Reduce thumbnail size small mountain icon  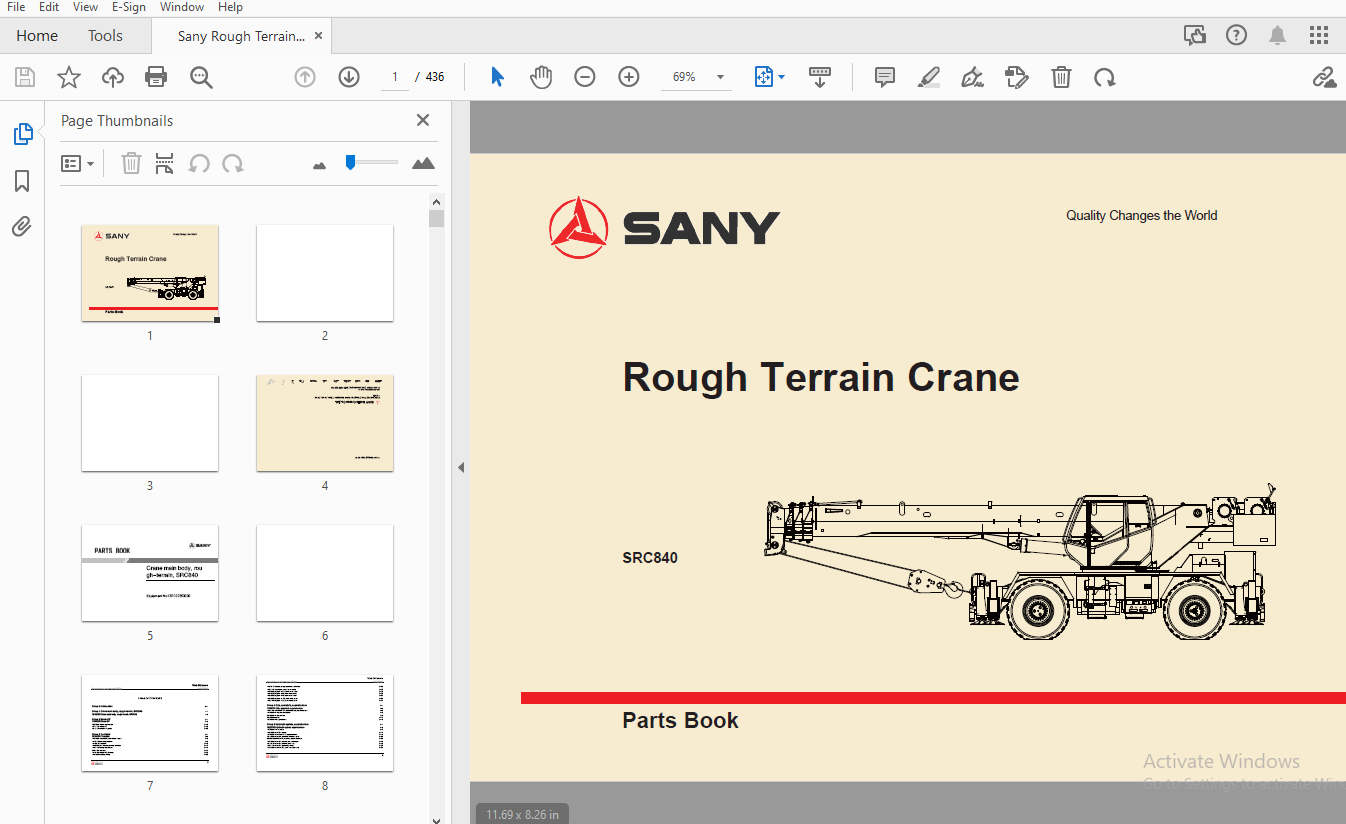(x=320, y=165)
